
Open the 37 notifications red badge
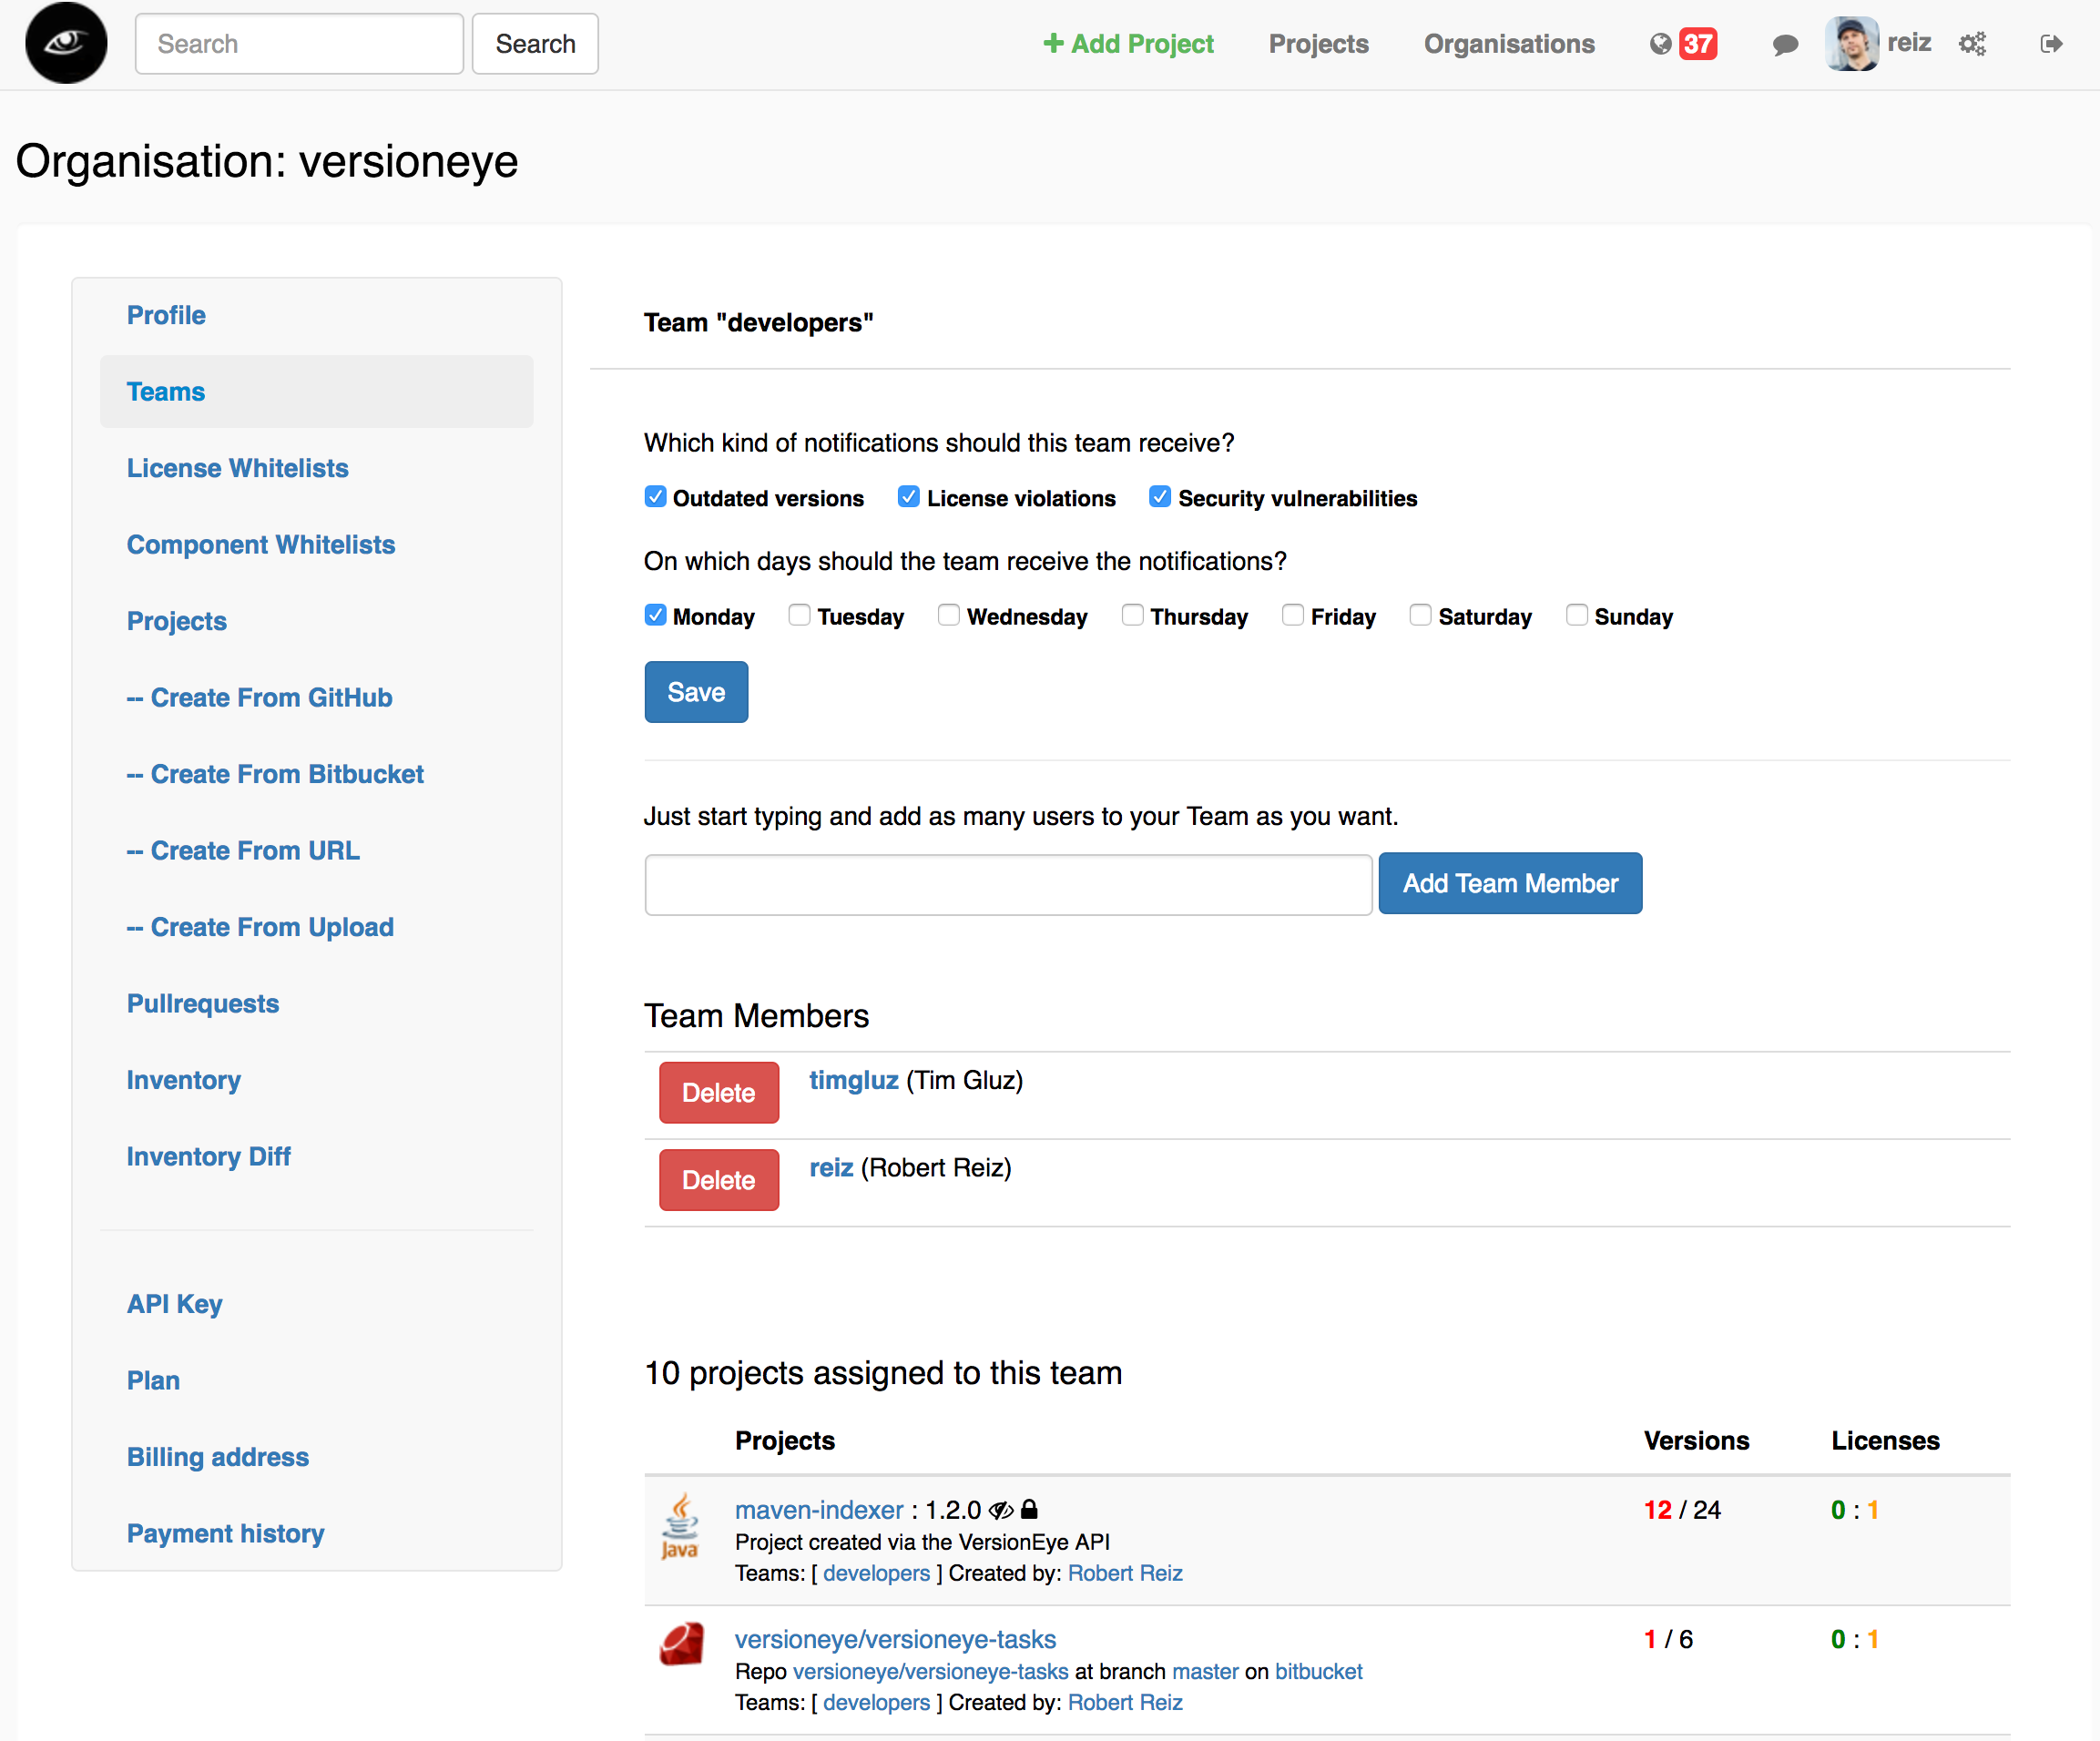[x=1697, y=44]
